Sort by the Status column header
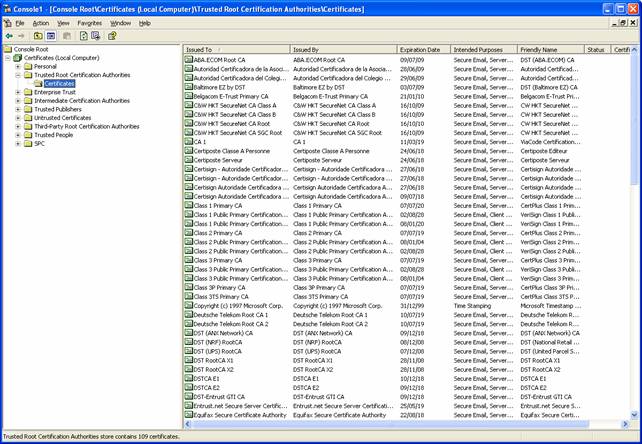The height and width of the screenshot is (444, 642). (x=597, y=50)
